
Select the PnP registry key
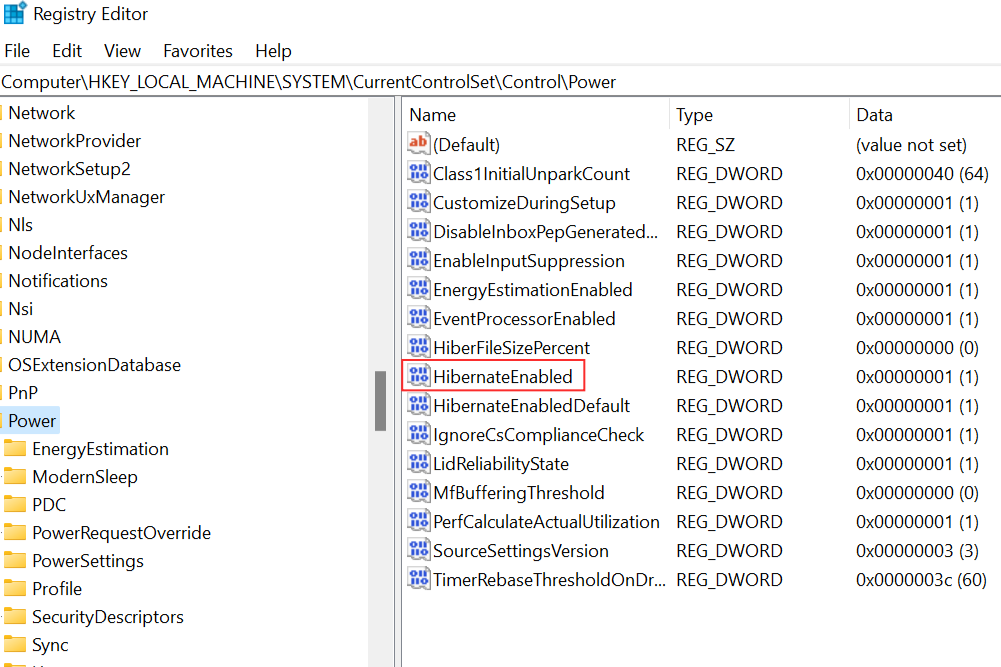[x=23, y=393]
